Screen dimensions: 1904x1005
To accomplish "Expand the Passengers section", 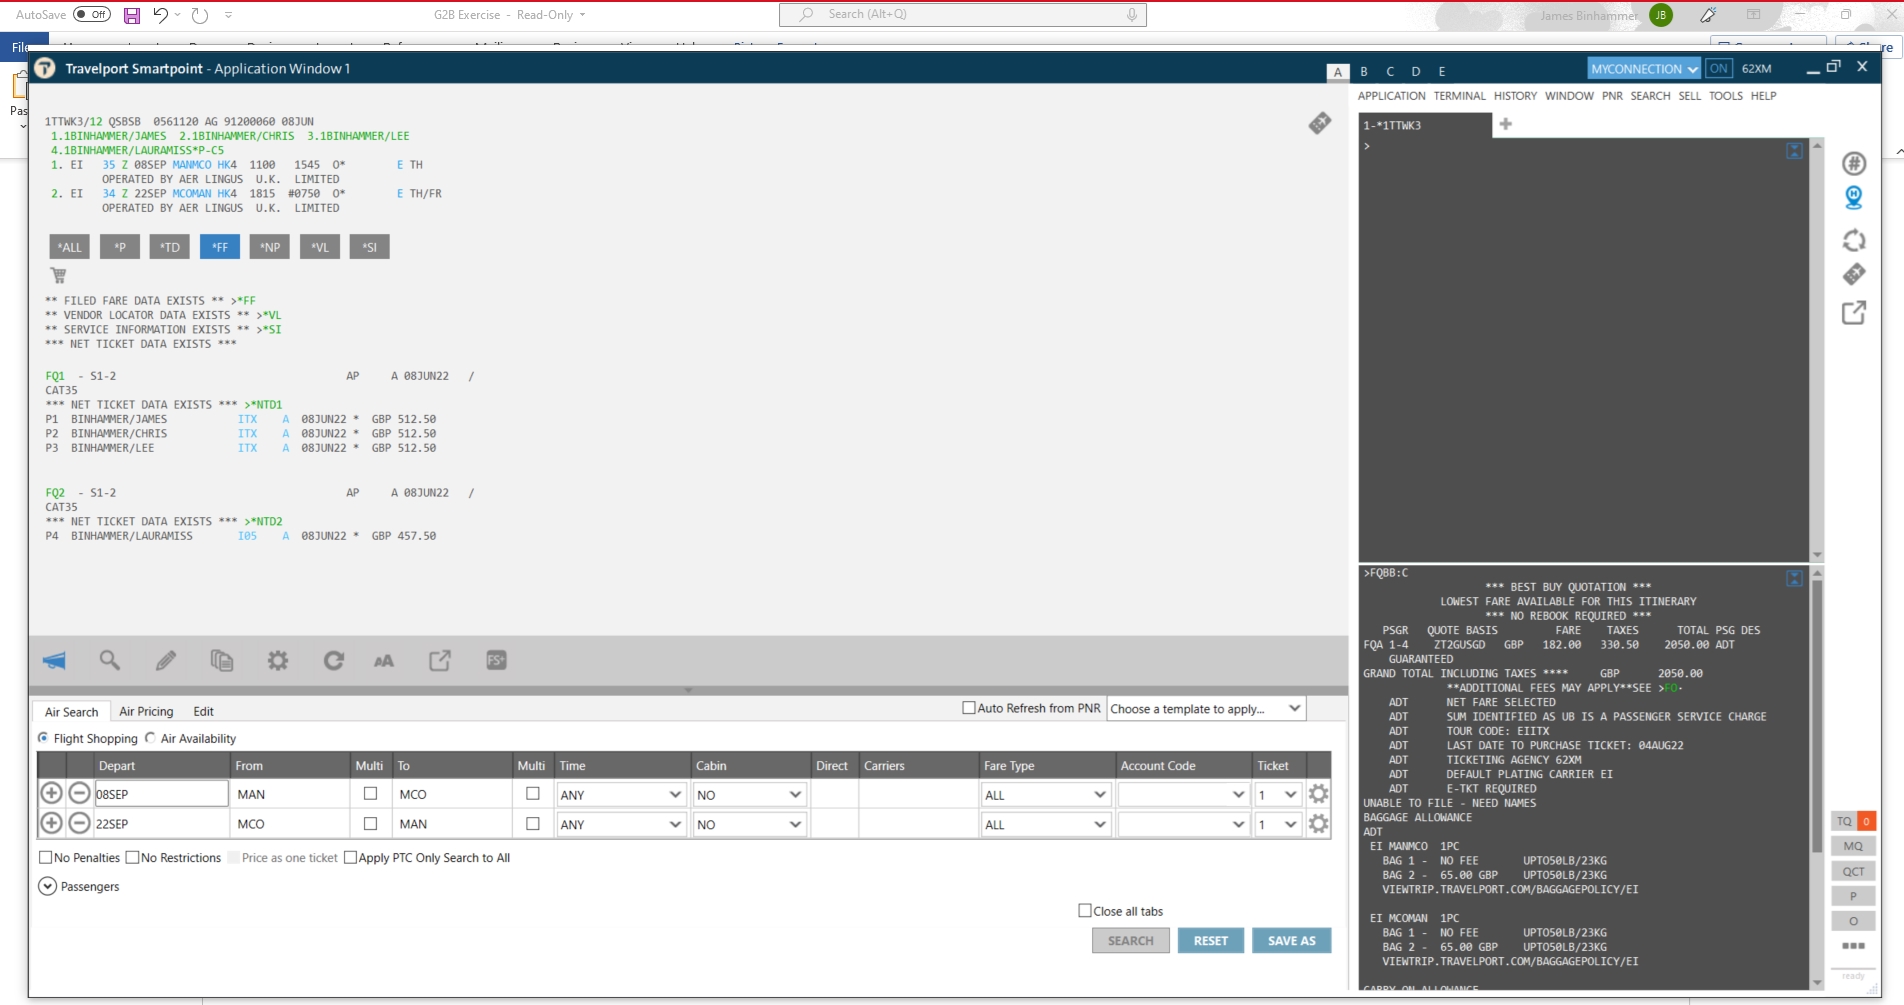I will (47, 887).
